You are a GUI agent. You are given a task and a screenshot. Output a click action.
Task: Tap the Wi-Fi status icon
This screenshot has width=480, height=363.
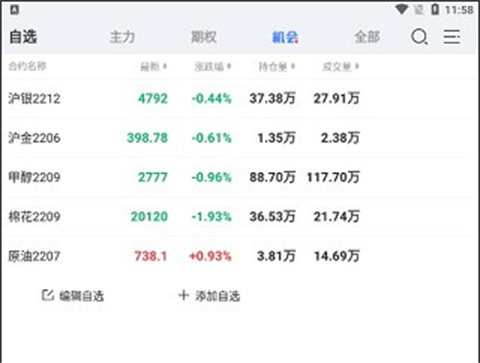pos(402,9)
